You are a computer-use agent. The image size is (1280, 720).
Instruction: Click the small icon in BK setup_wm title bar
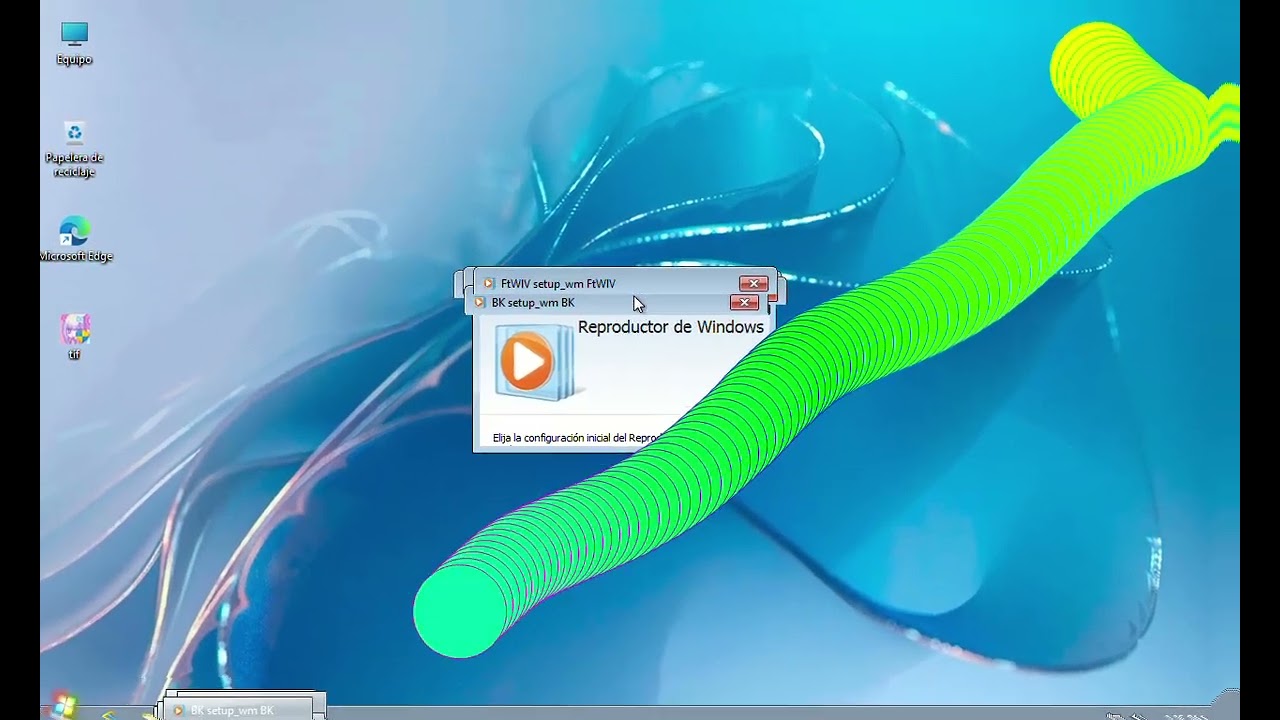pos(480,302)
